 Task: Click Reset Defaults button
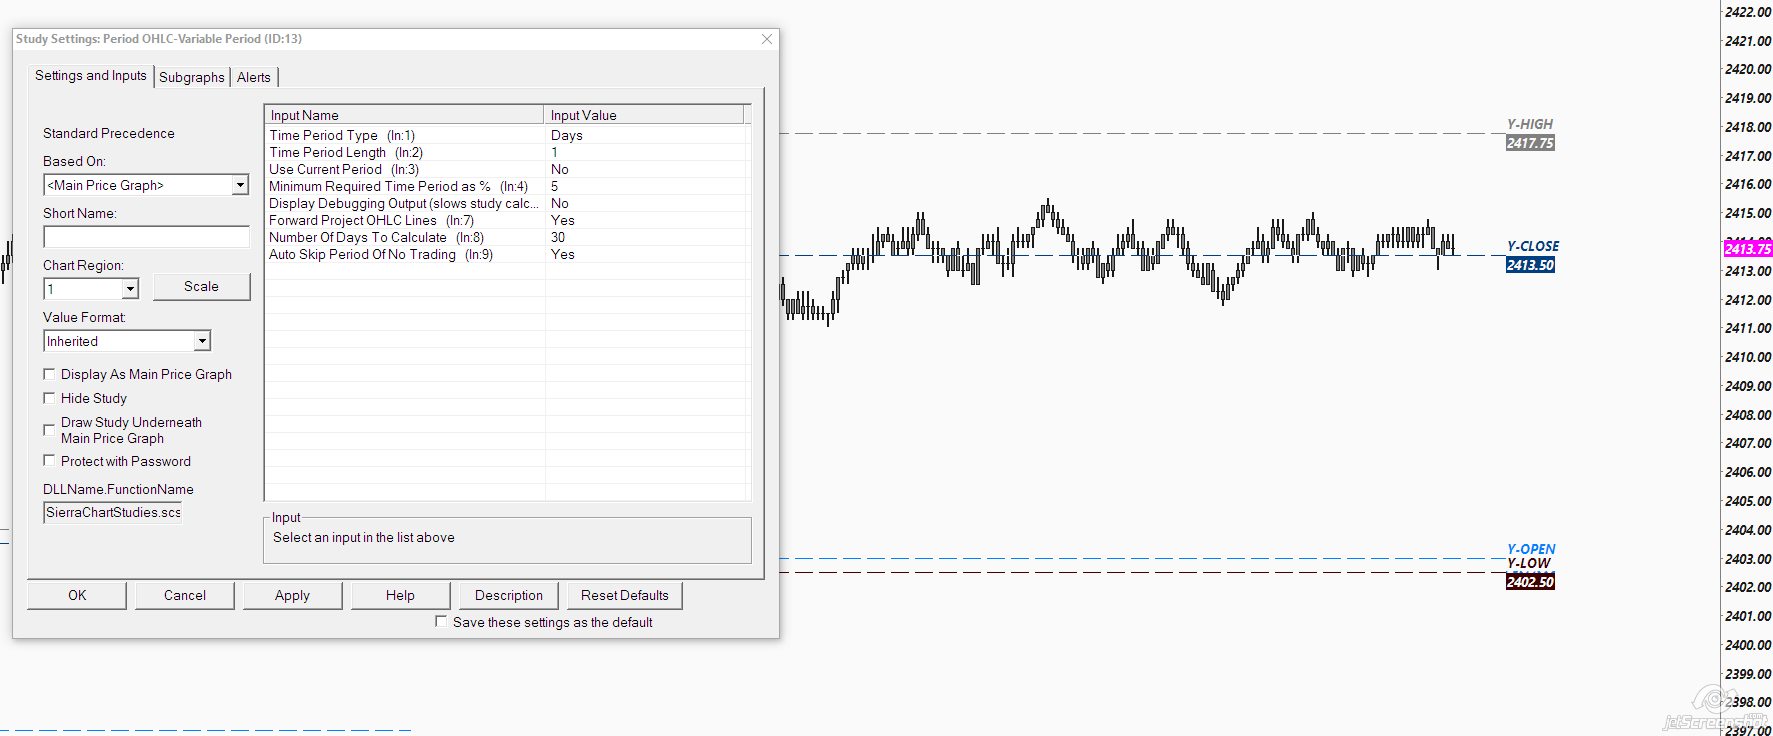[625, 595]
